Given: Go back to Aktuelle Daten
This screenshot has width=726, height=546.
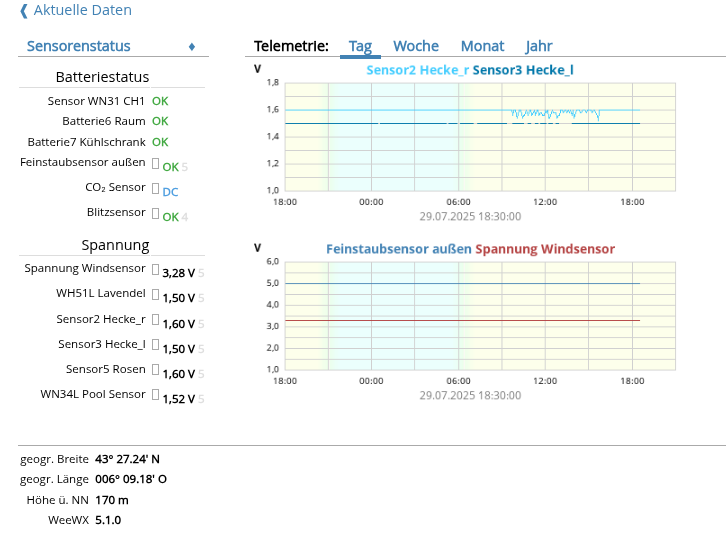Looking at the screenshot, I should (x=82, y=10).
